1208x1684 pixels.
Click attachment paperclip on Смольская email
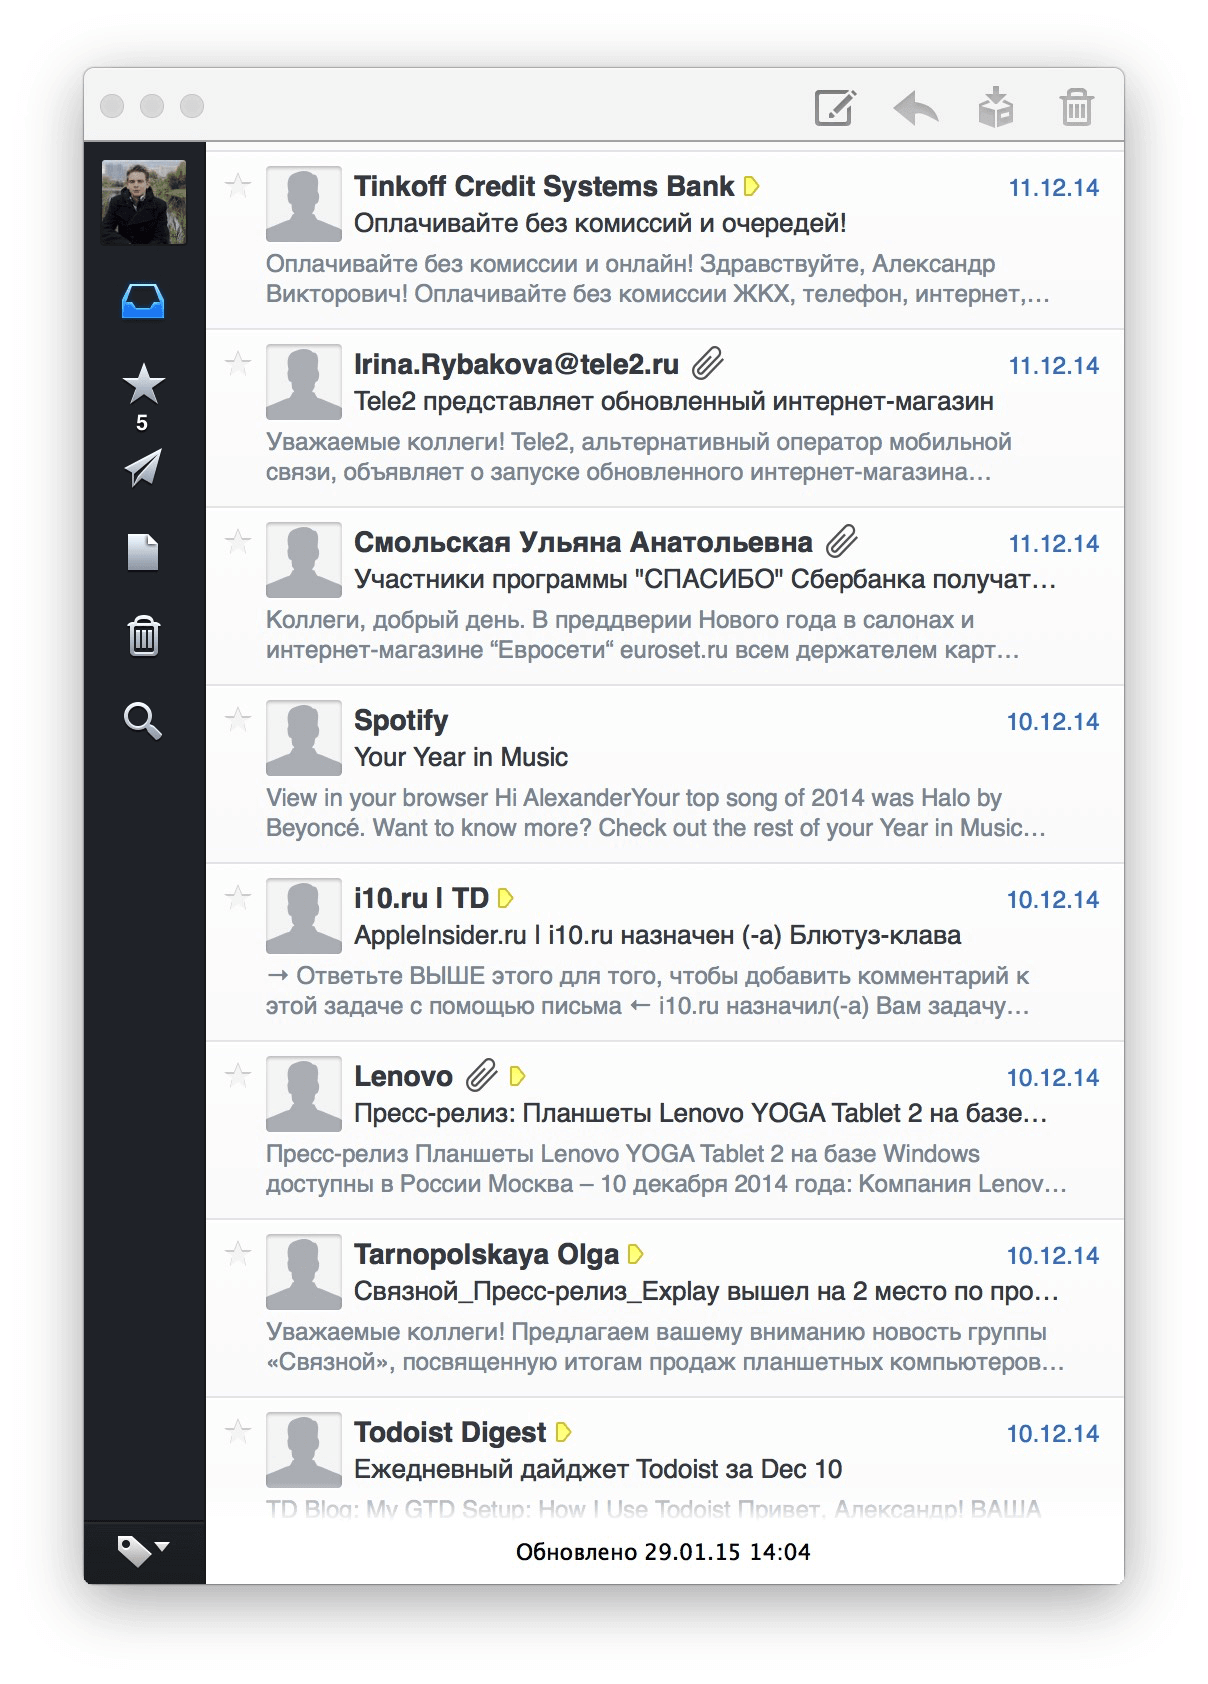841,541
